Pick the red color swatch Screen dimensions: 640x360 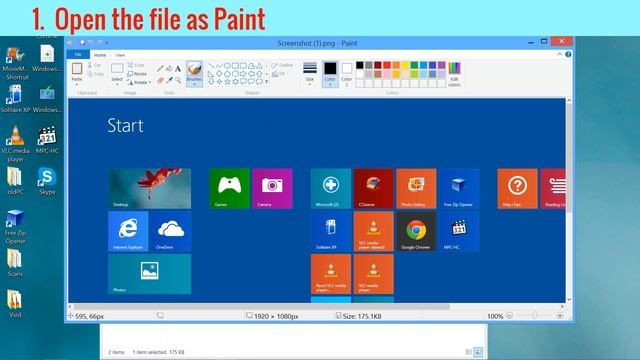coord(387,65)
